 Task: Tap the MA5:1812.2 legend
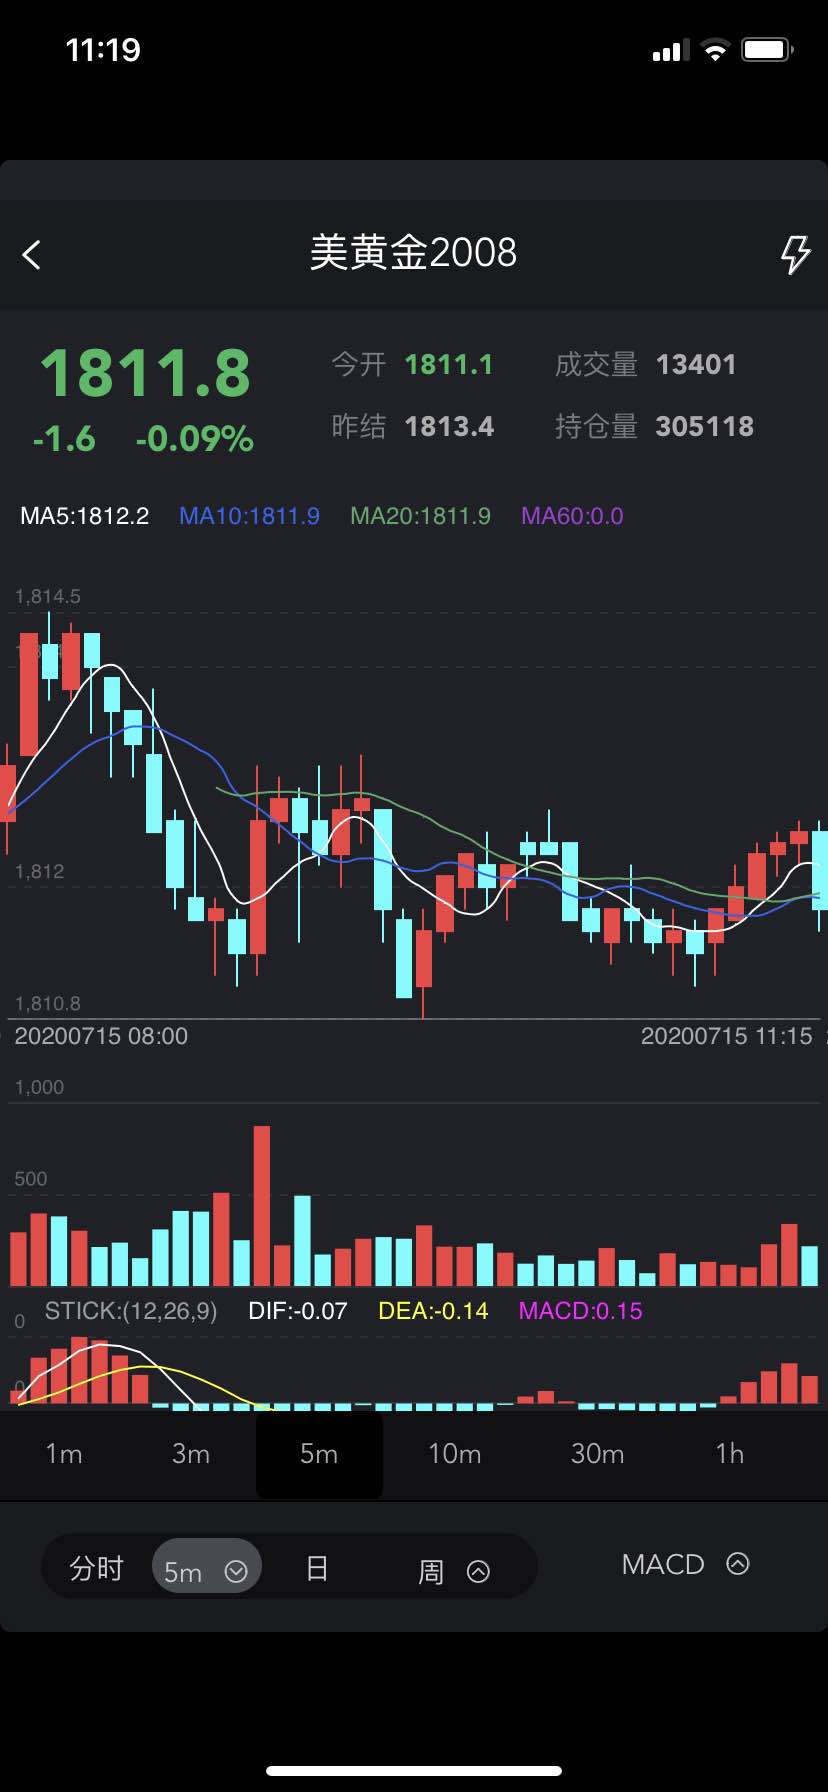(85, 516)
